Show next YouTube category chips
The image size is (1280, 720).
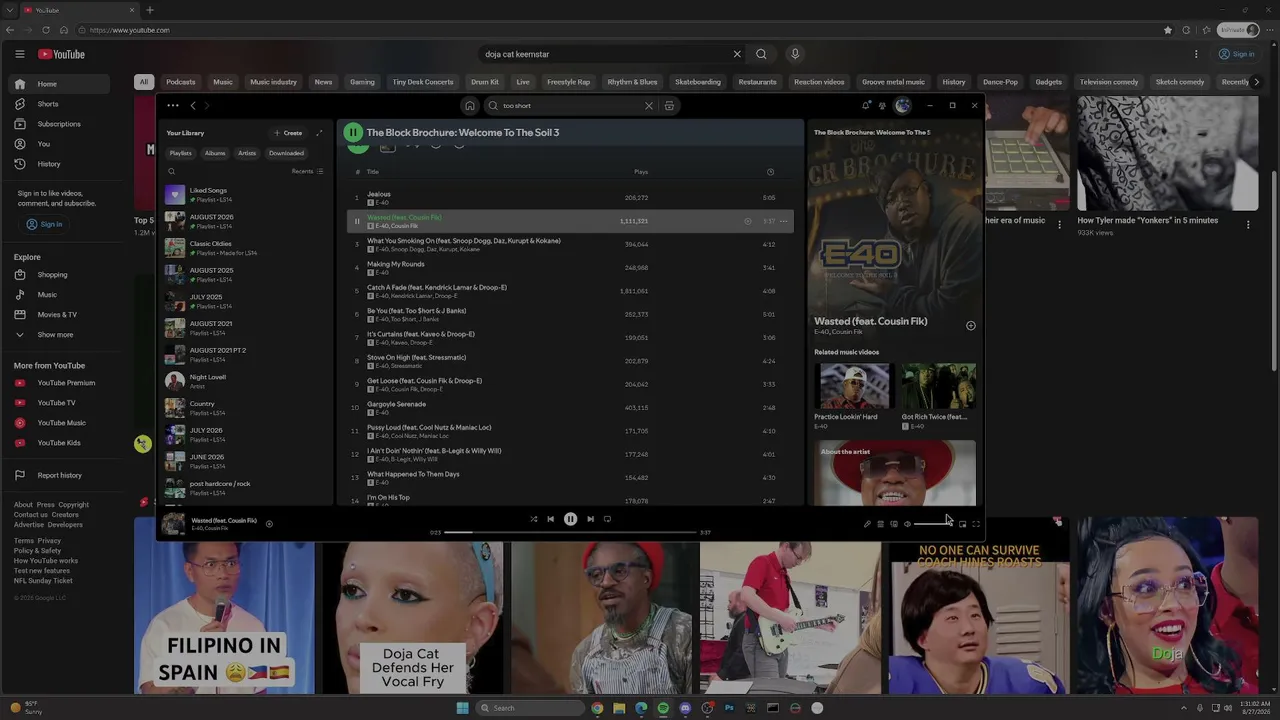(1257, 82)
